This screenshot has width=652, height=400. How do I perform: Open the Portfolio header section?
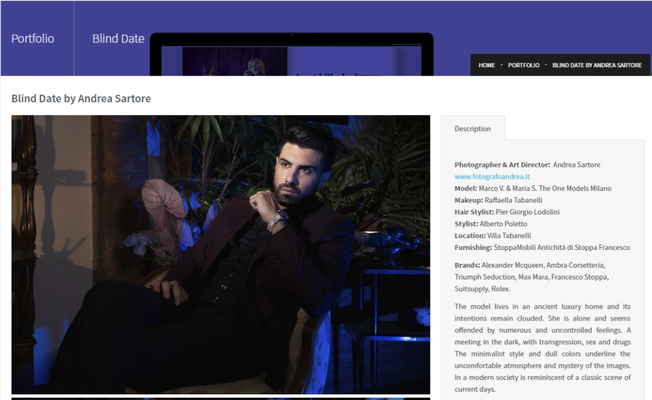[33, 39]
